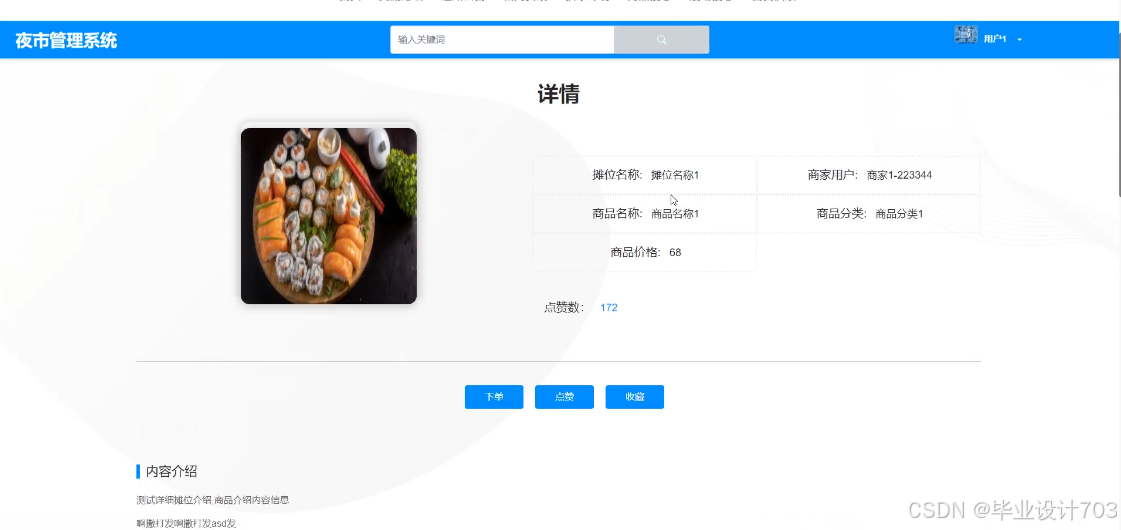Click the 下单 button
Image resolution: width=1121 pixels, height=530 pixels.
point(494,397)
